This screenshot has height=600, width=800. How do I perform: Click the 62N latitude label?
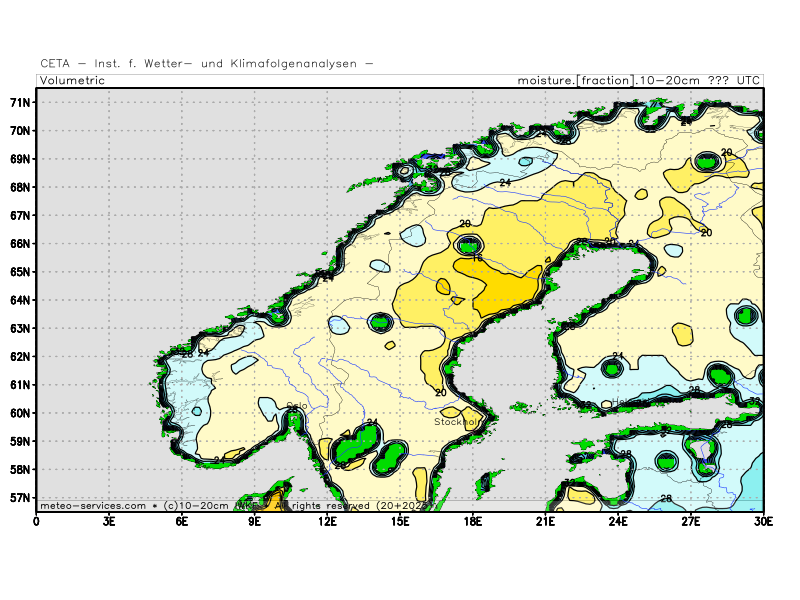20,357
